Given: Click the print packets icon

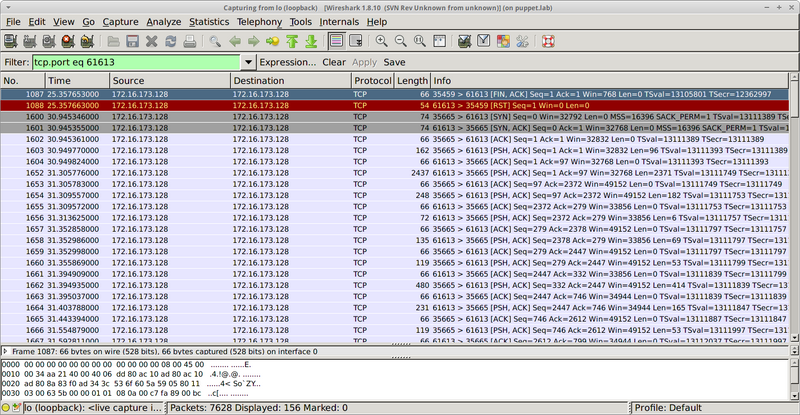Looking at the screenshot, I should coord(190,41).
